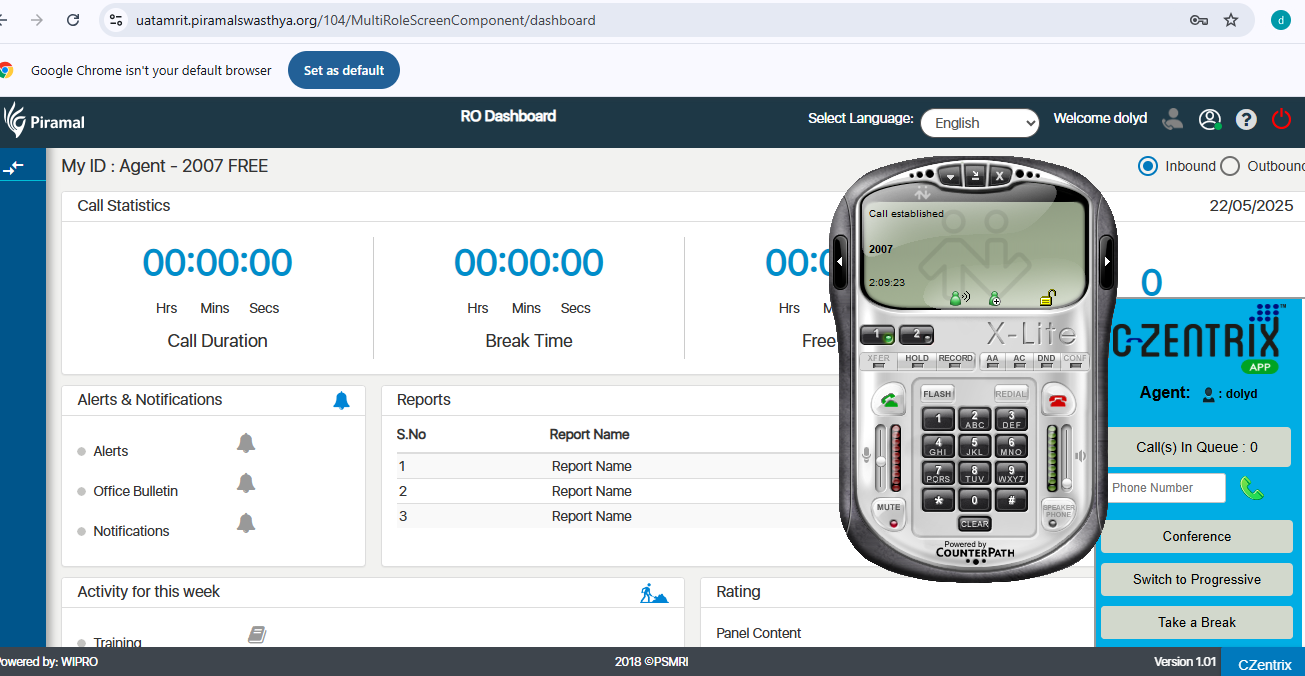Open help question-mark icon
This screenshot has height=676, width=1305.
tap(1246, 119)
